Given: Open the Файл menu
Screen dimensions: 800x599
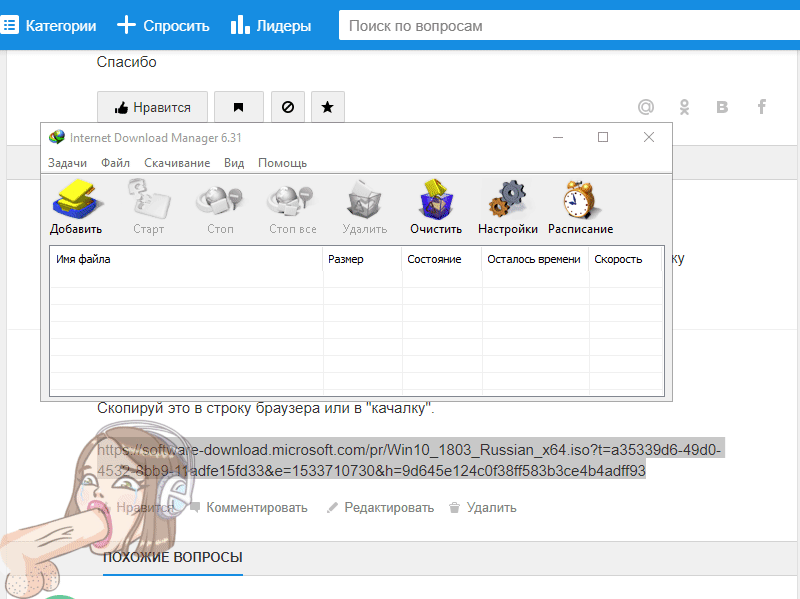Looking at the screenshot, I should click(115, 163).
